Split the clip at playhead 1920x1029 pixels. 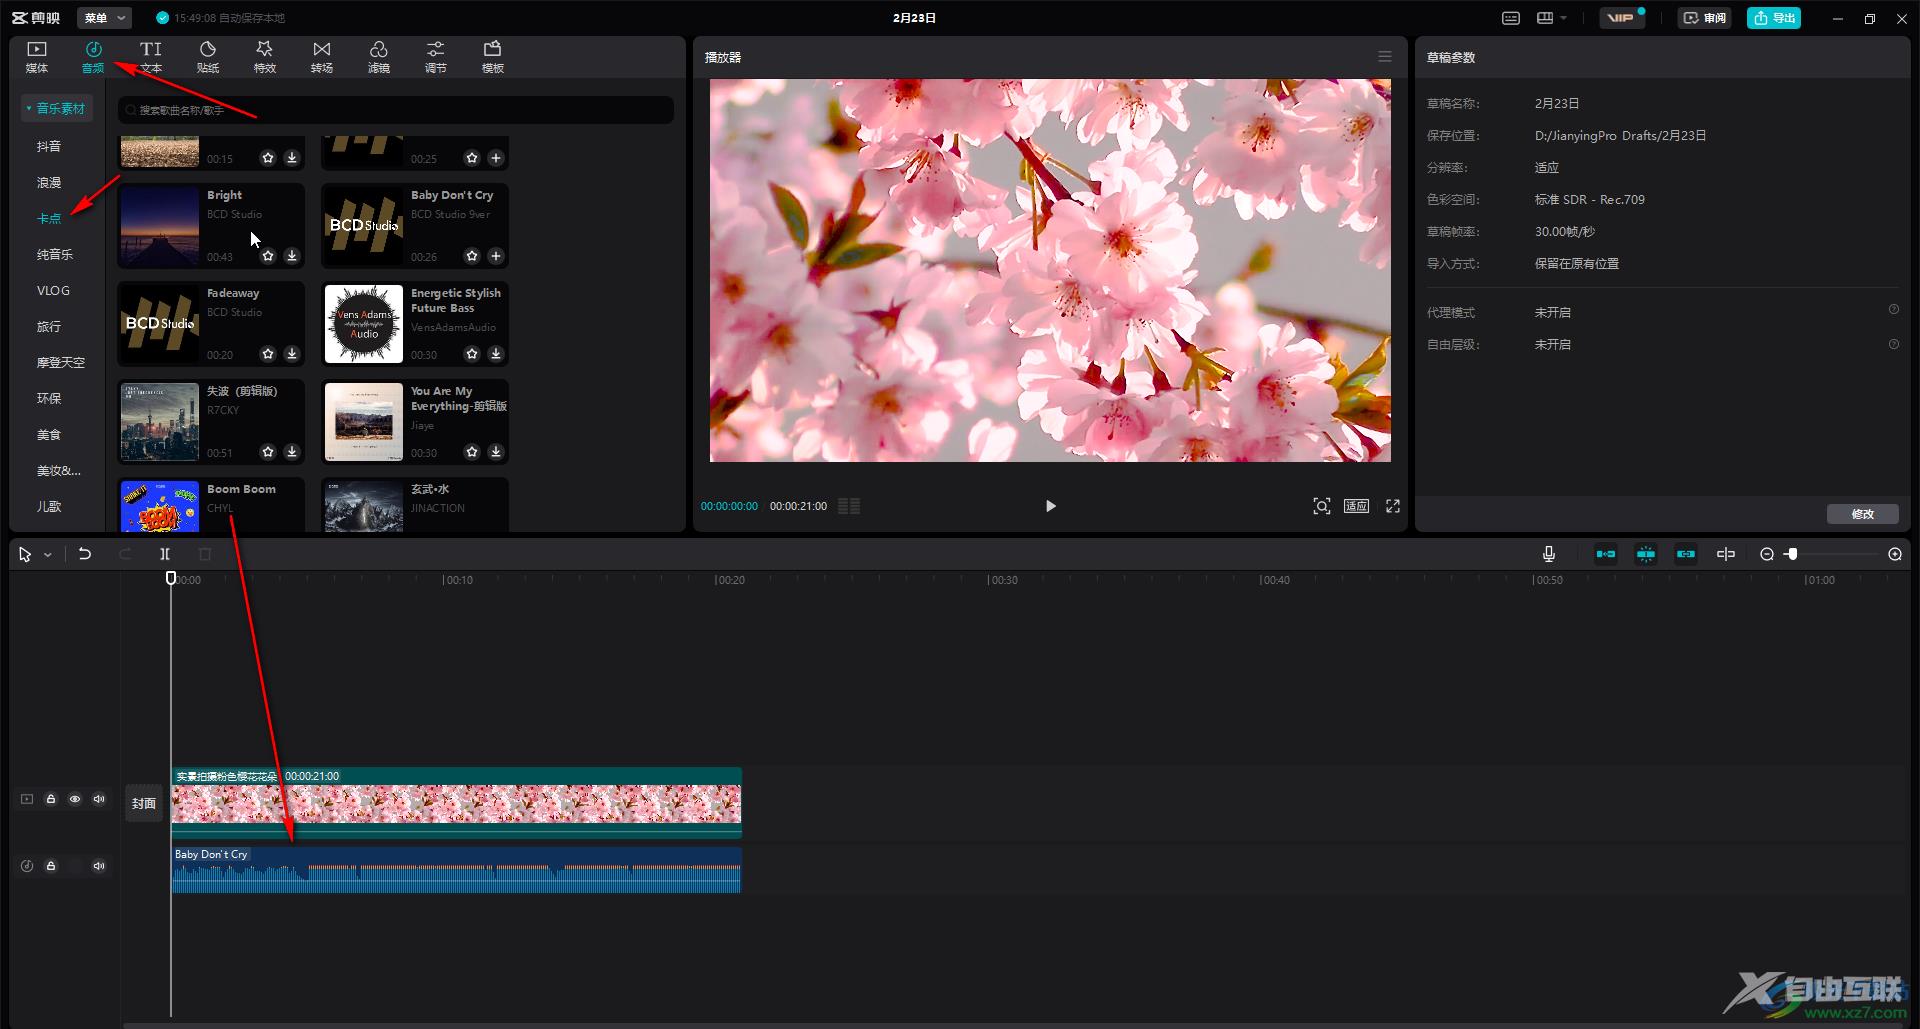pyautogui.click(x=165, y=554)
